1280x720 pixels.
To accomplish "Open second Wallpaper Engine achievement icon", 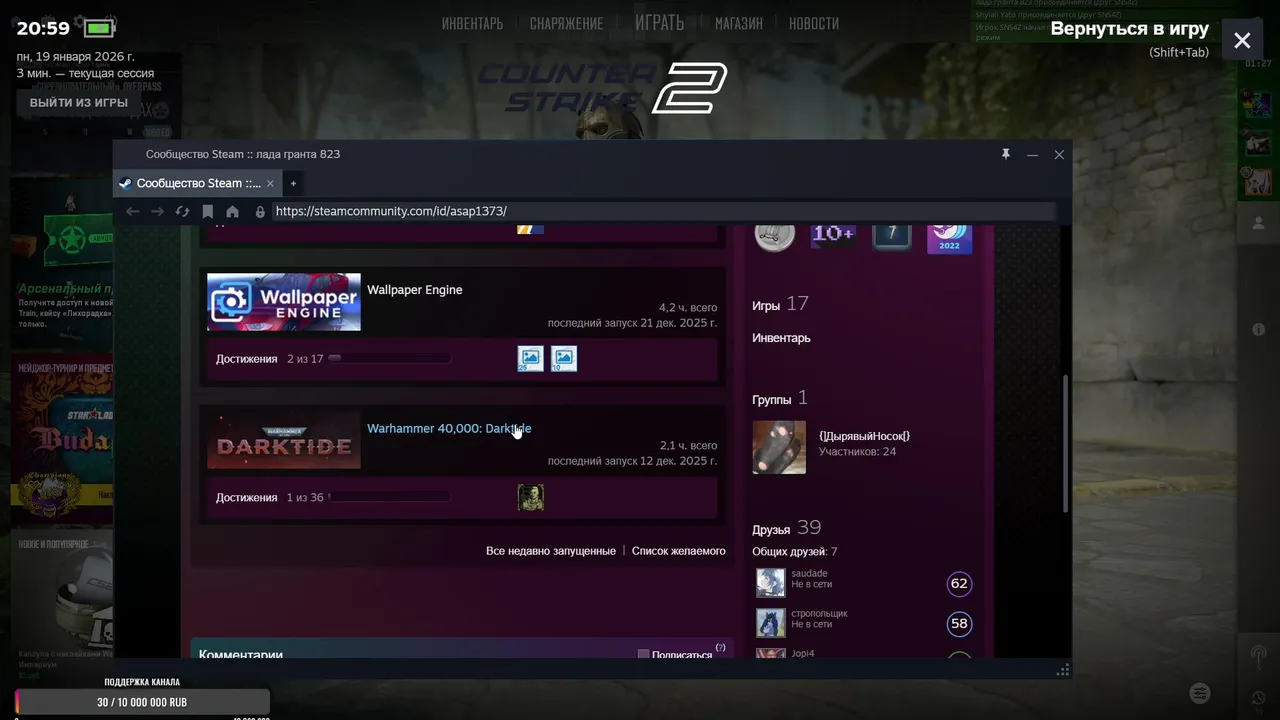I will coord(564,358).
